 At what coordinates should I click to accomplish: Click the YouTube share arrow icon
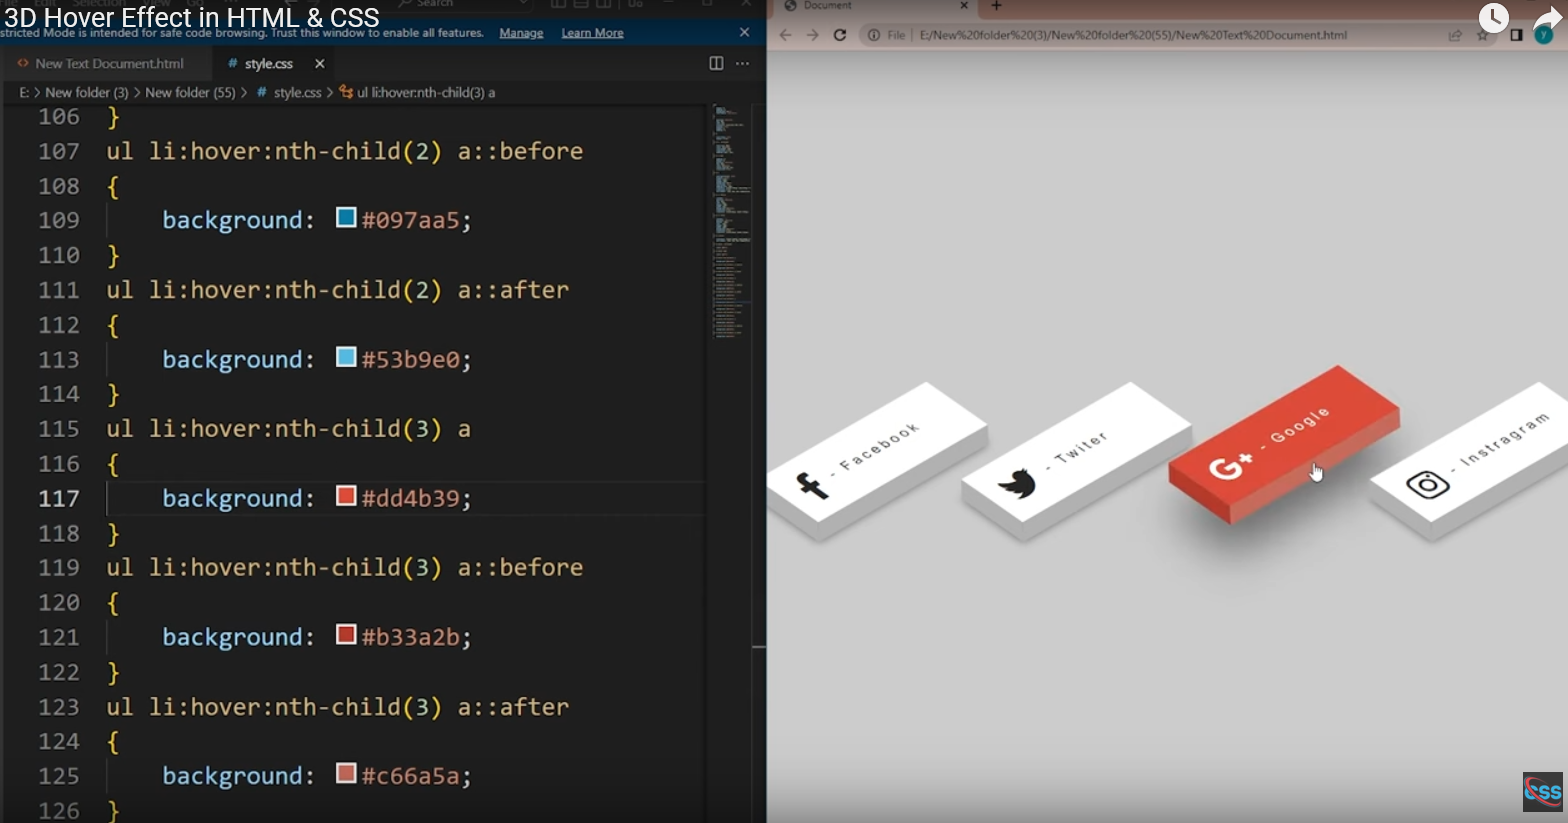(x=1546, y=18)
